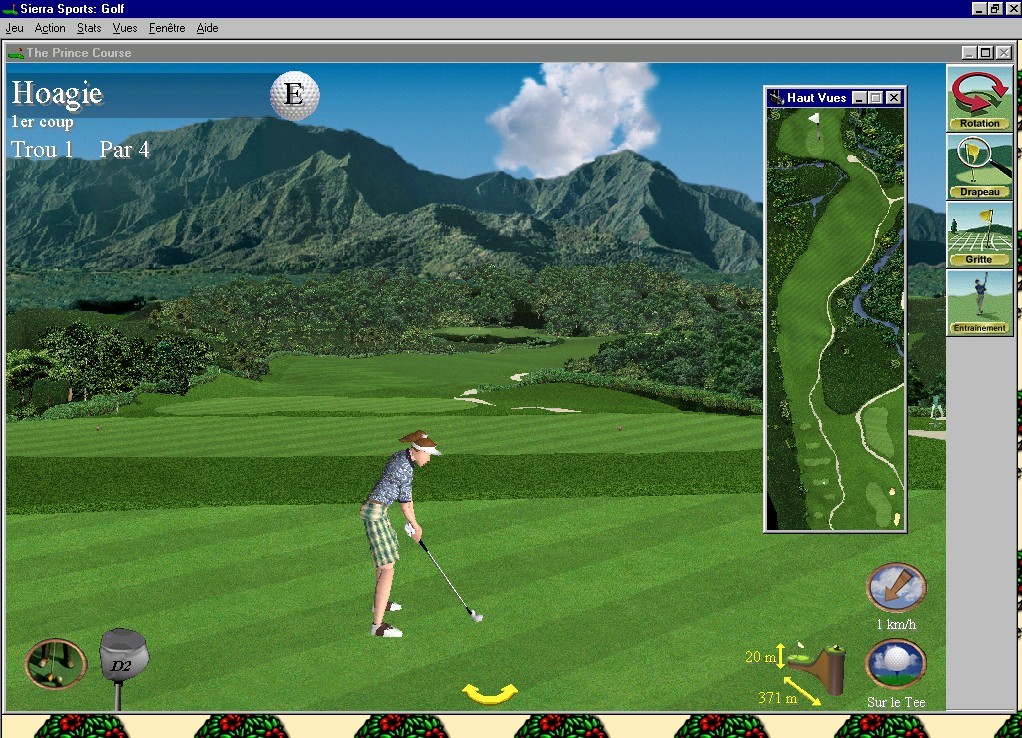Maximize The Prince Course window

(x=986, y=53)
